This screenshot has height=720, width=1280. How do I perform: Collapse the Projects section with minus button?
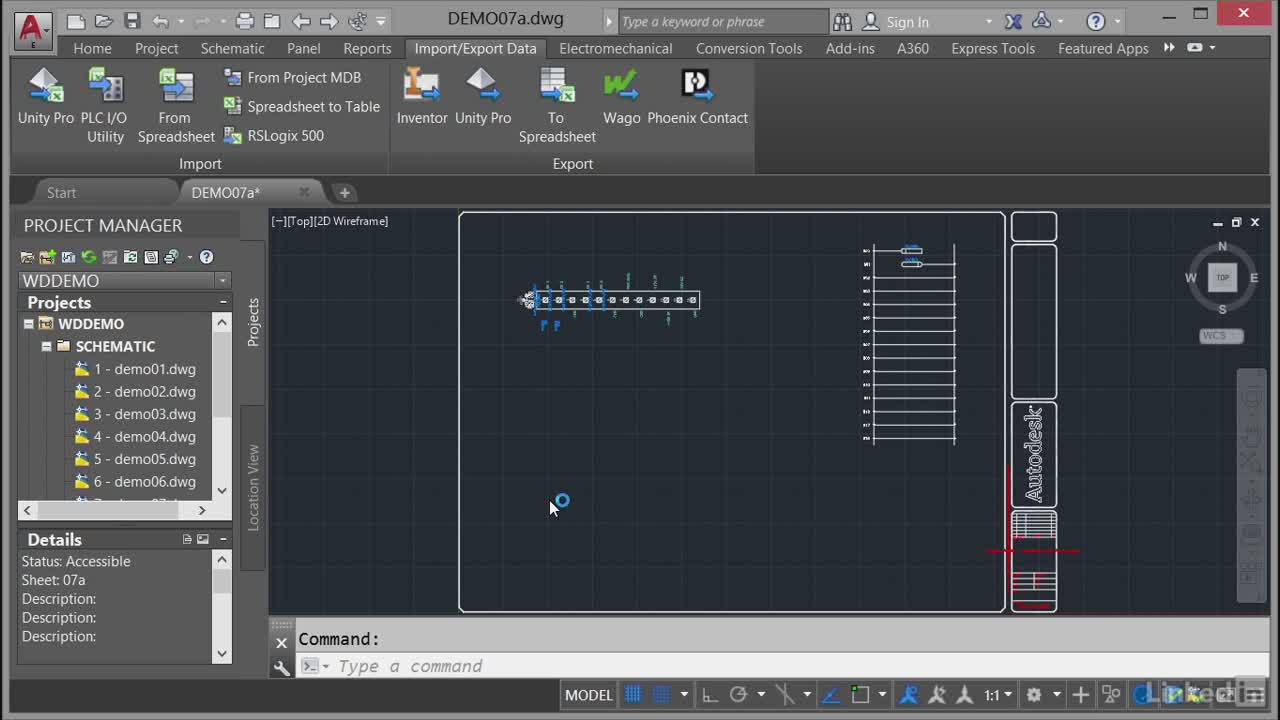222,302
